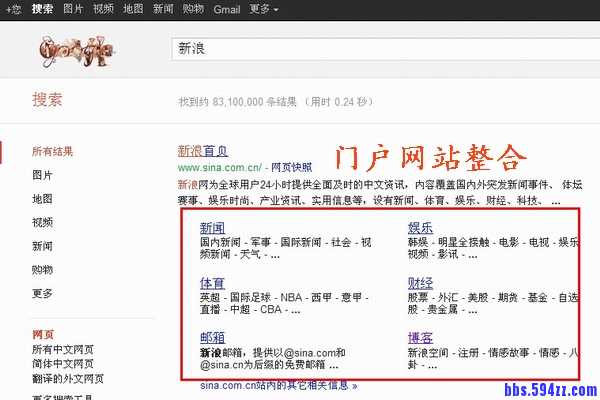Viewport: 600px width, 400px height.
Task: Open the 博客 sitelink
Action: click(420, 338)
